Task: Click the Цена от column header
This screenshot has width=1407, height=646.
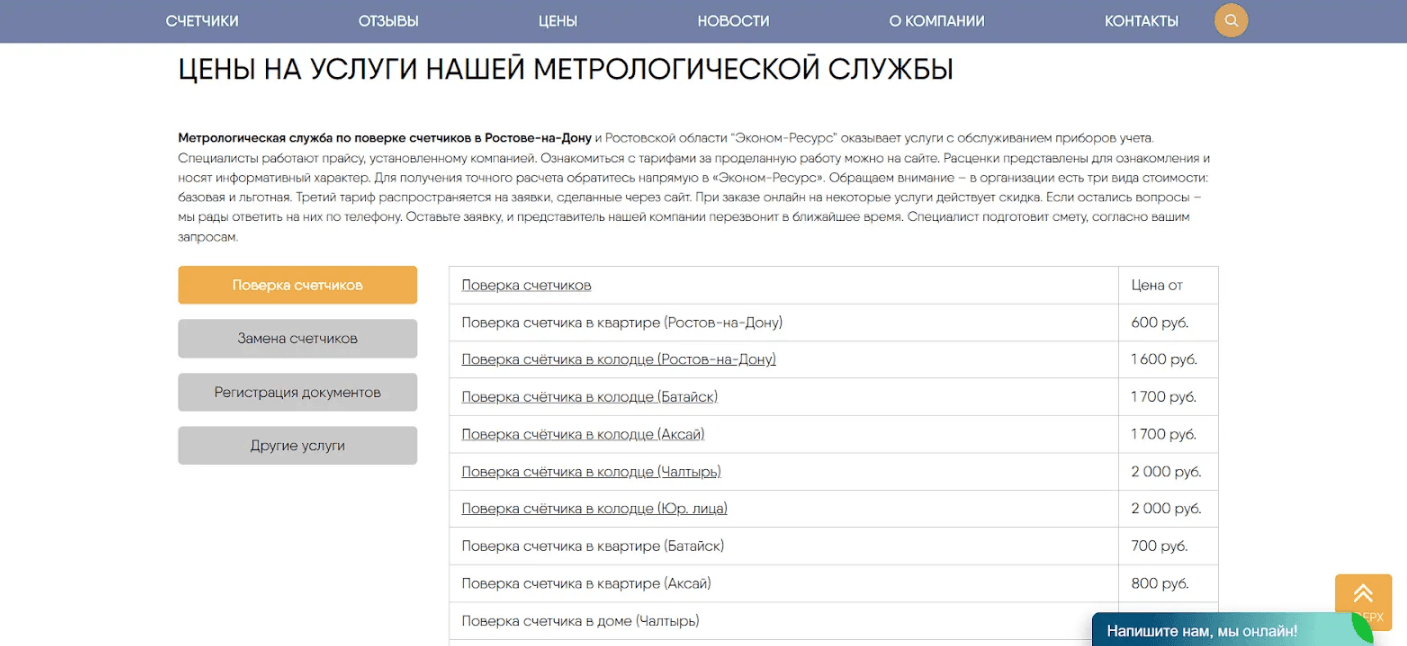Action: tap(1168, 285)
